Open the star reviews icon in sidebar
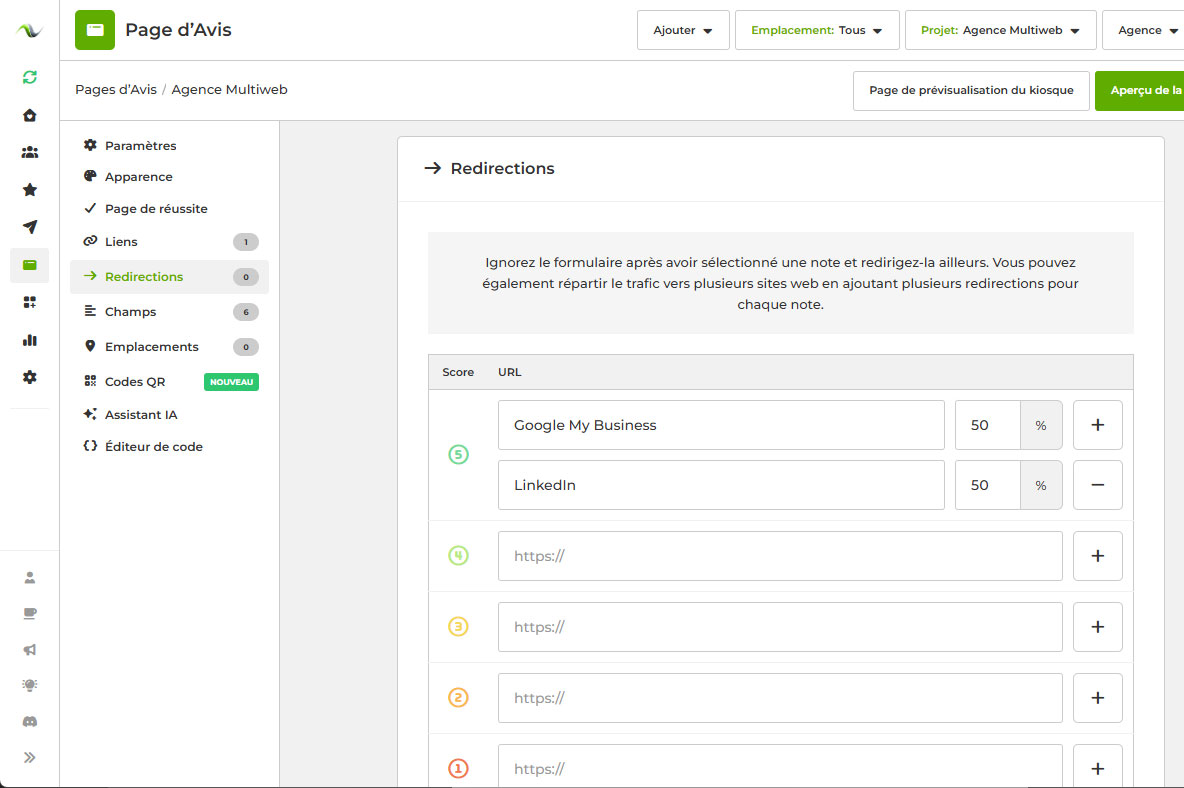1184x788 pixels. [30, 189]
